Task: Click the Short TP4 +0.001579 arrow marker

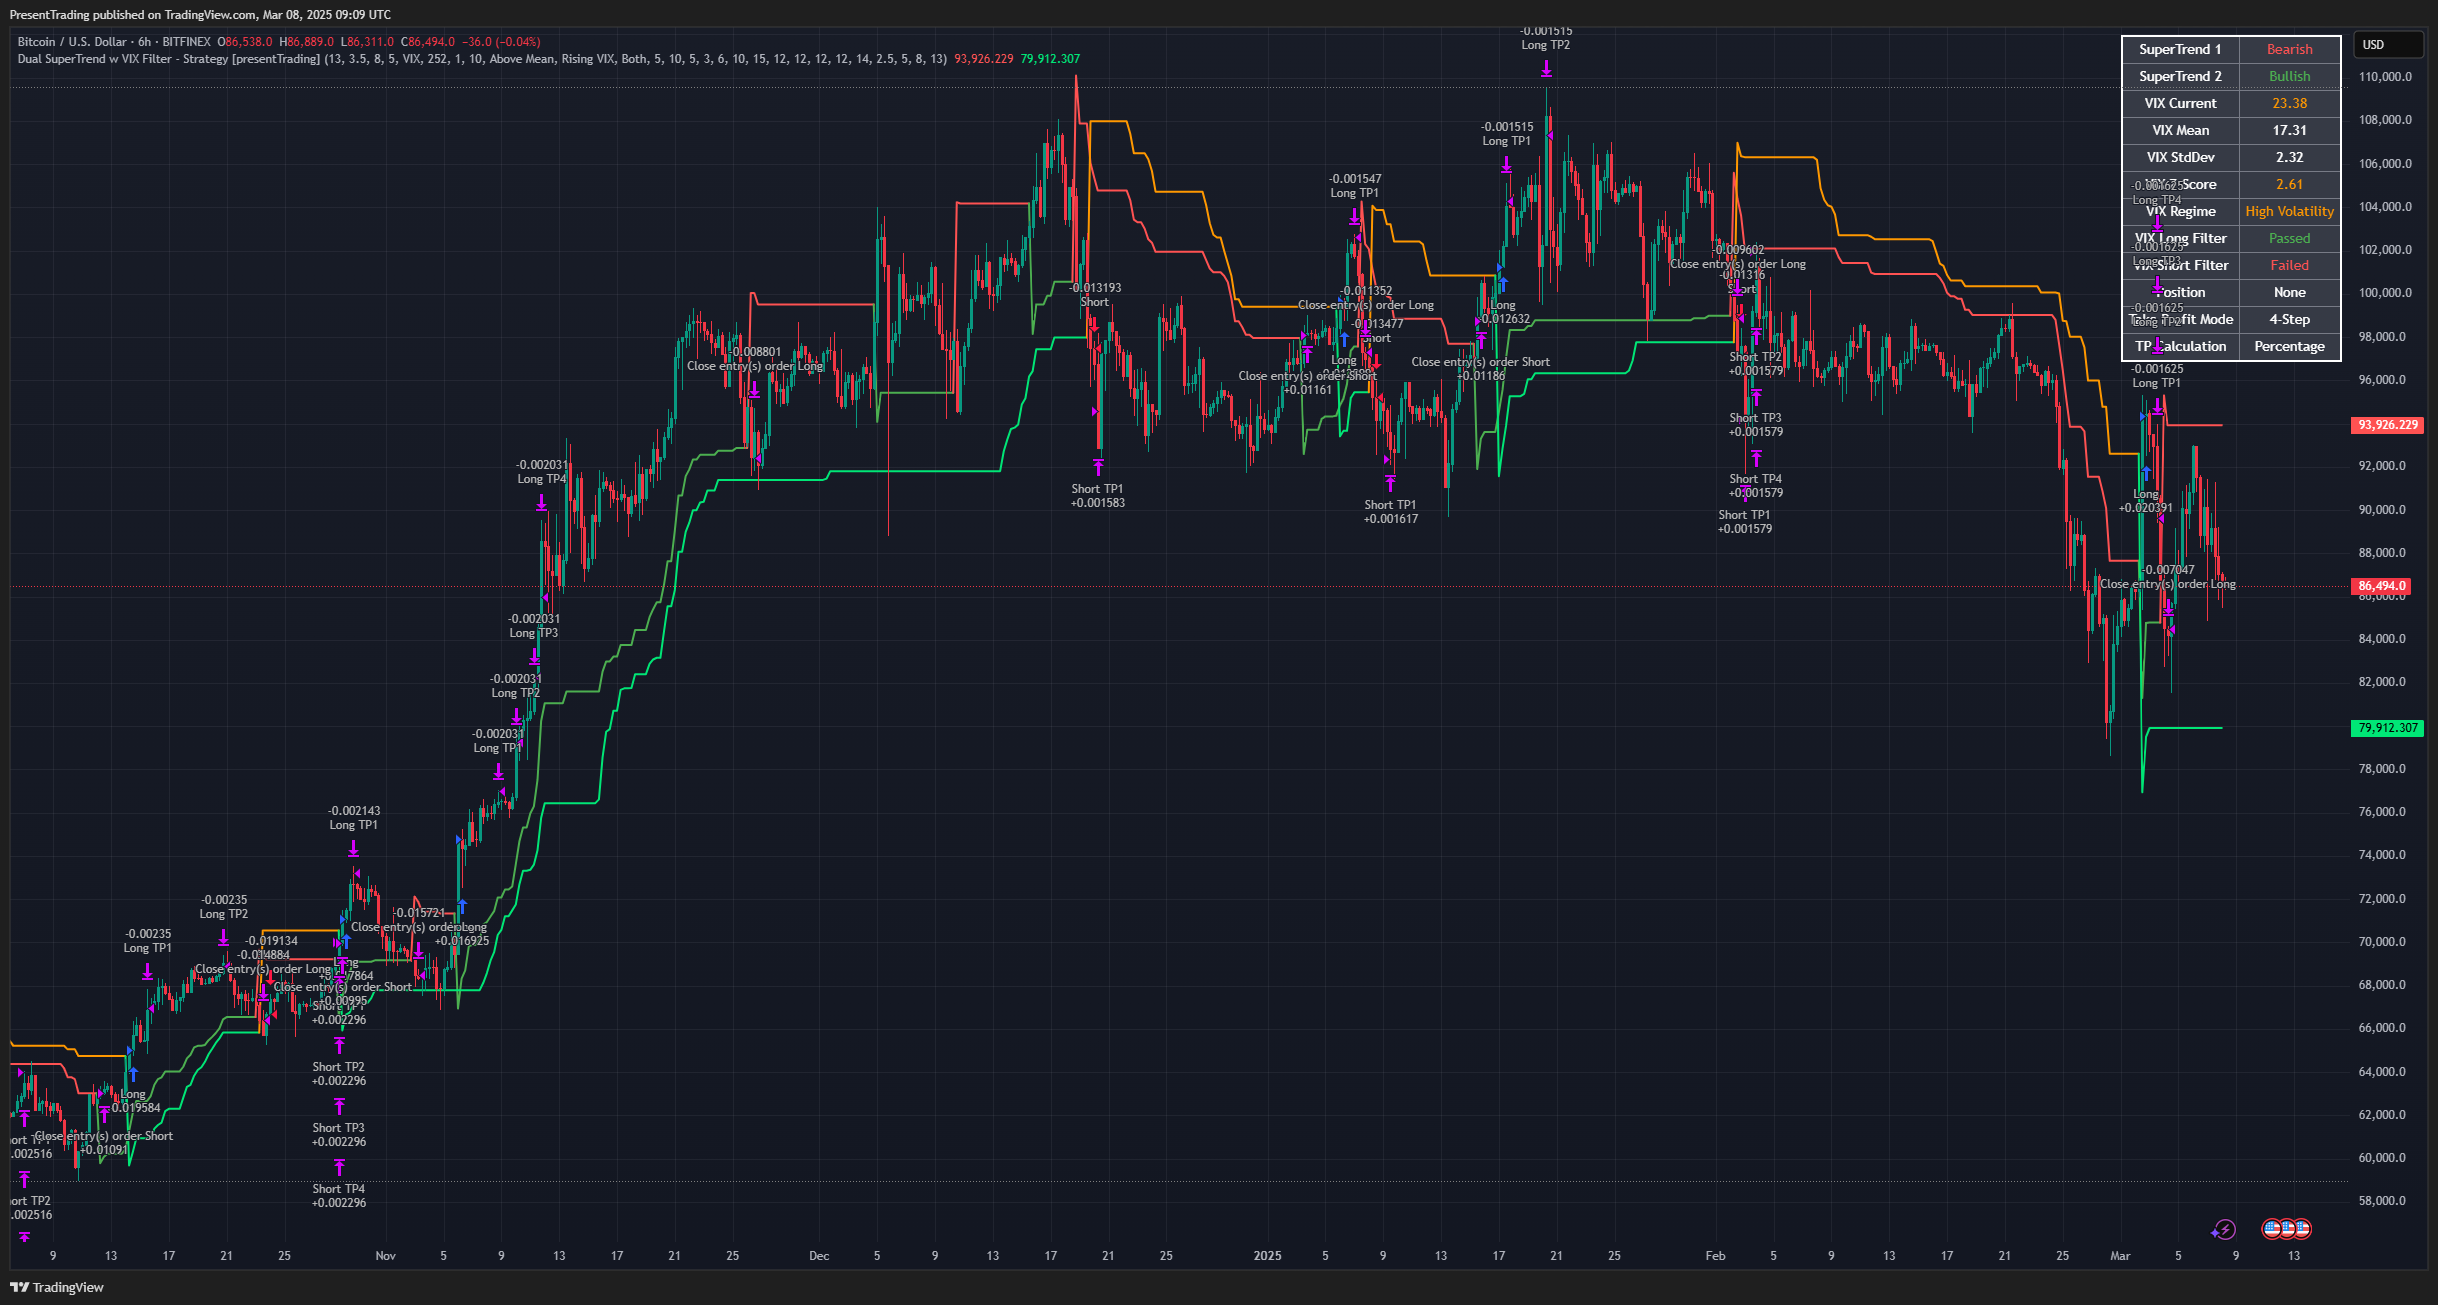Action: click(1756, 459)
